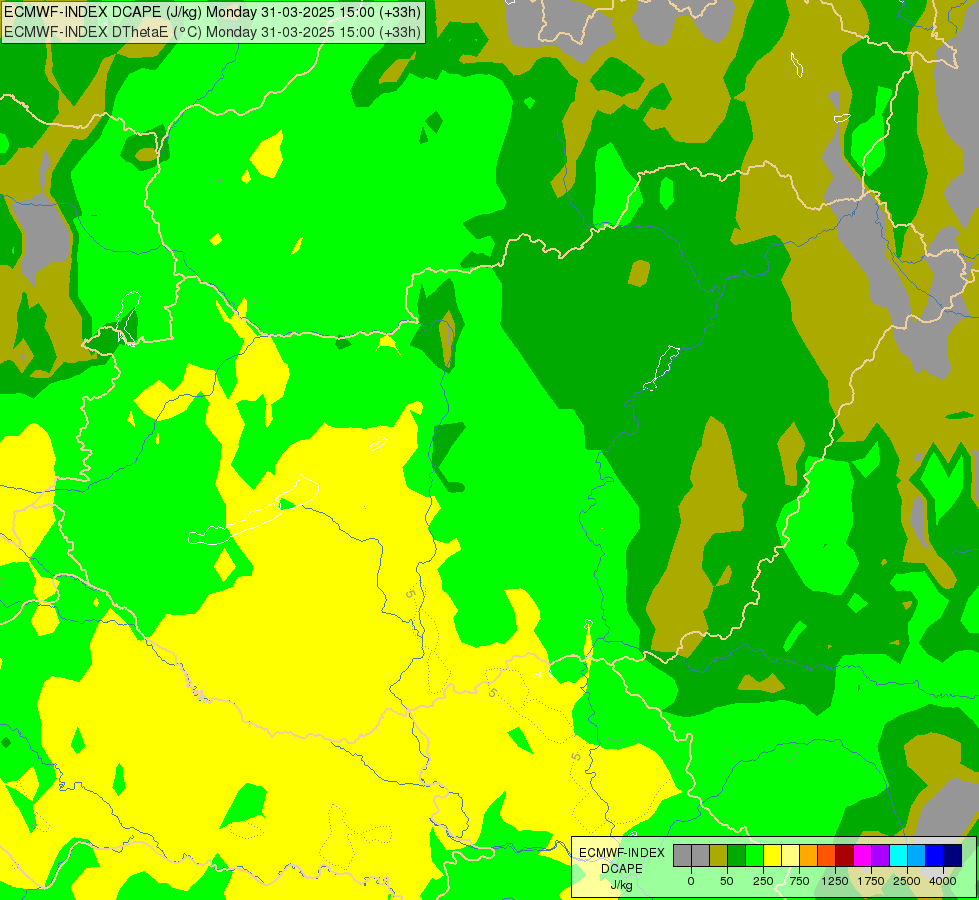Click the DCAPE title line in the header
Screen dimensions: 979x900
(x=212, y=12)
